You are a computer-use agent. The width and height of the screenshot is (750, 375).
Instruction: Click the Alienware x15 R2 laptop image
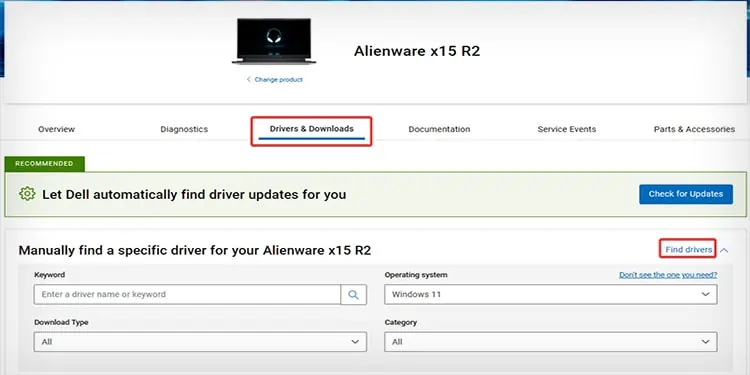274,41
